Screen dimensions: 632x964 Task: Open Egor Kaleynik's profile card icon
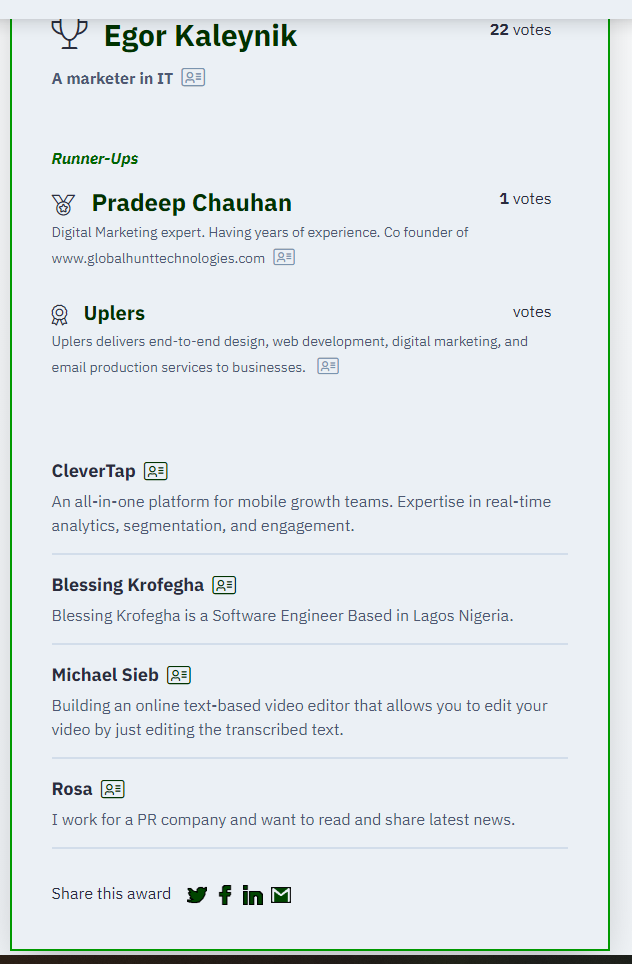(x=193, y=77)
